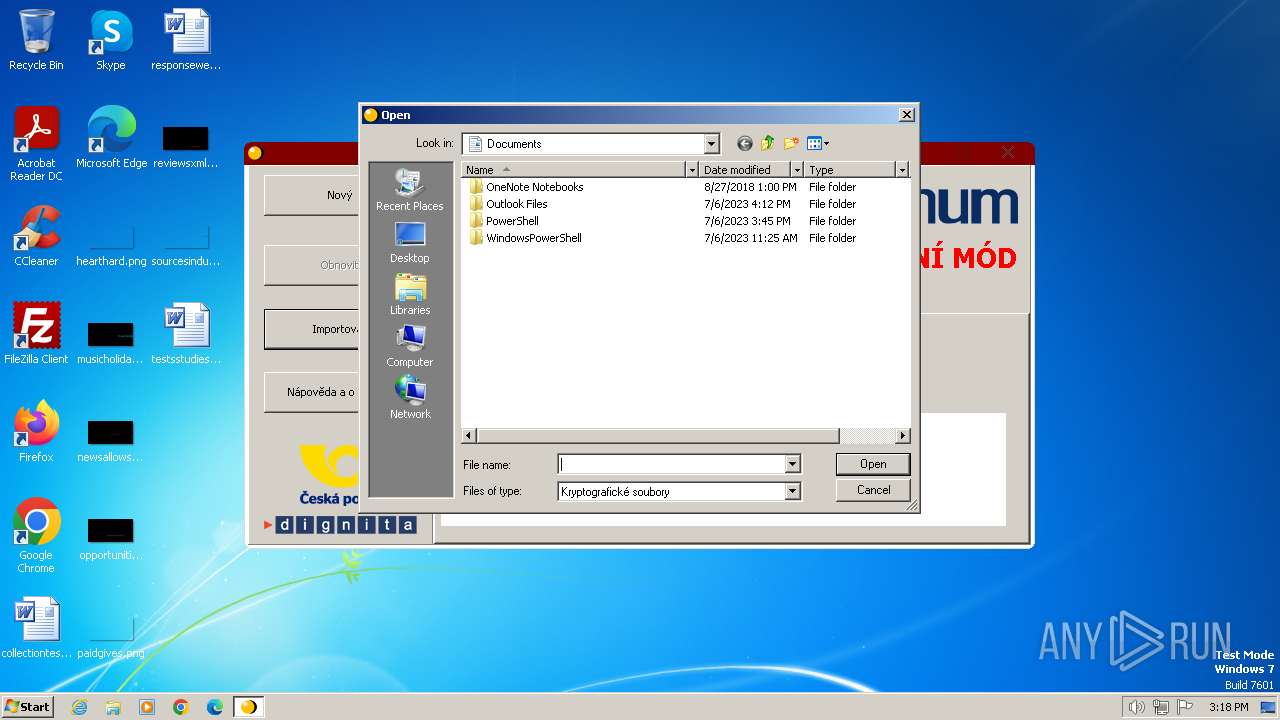Sort file list by Date modified column
This screenshot has width=1280, height=720.
pos(744,170)
